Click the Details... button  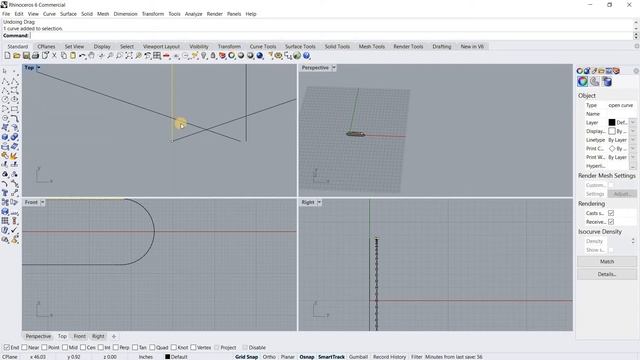pyautogui.click(x=607, y=274)
